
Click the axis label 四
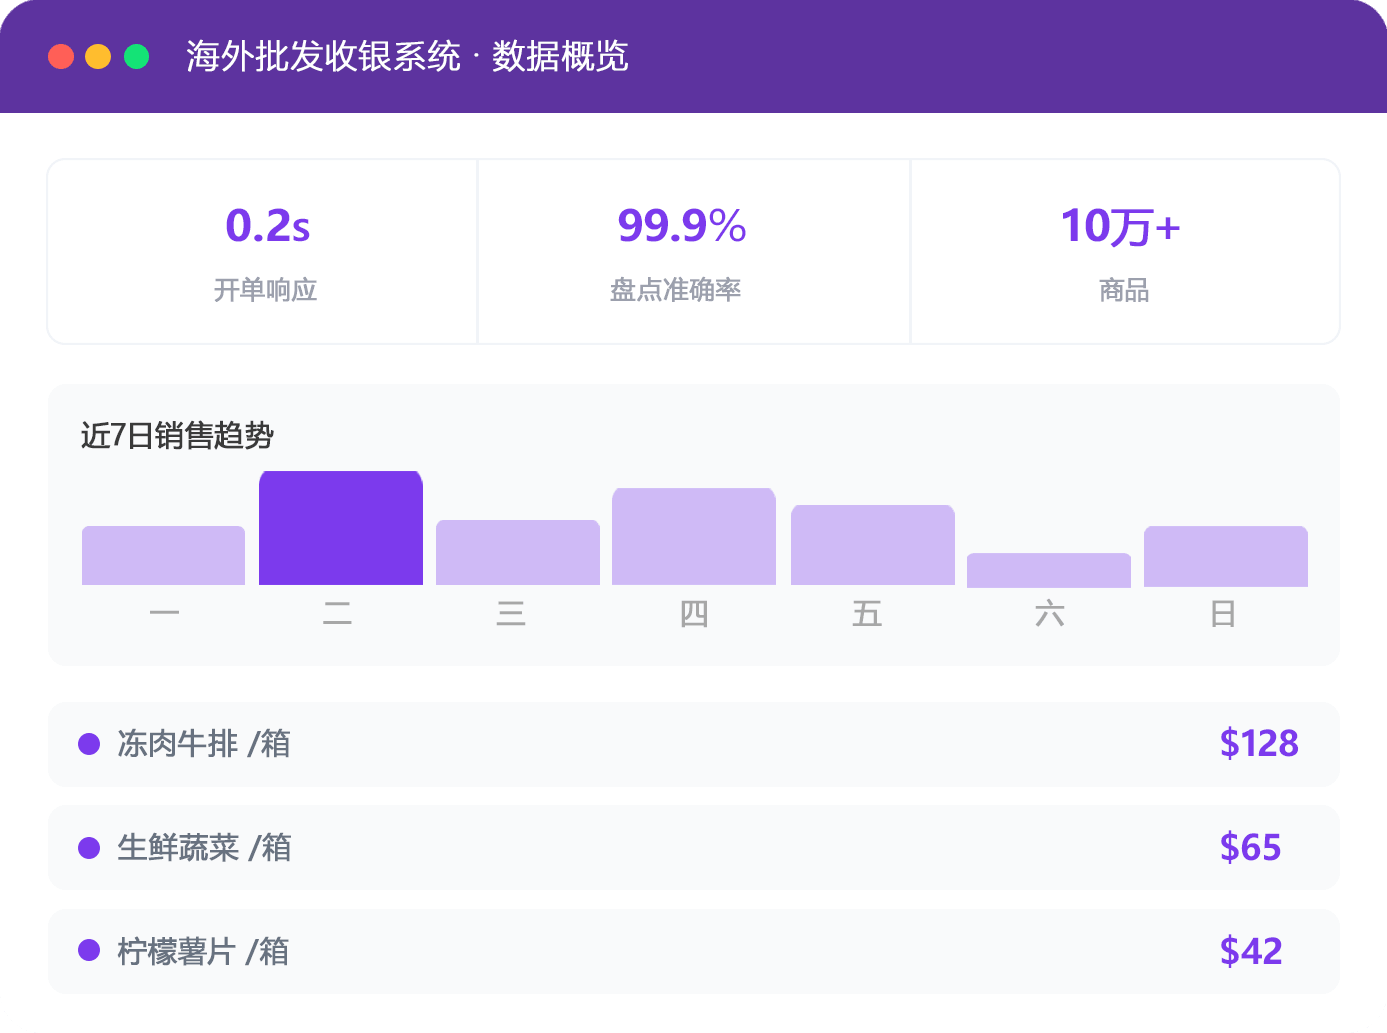pos(694,613)
